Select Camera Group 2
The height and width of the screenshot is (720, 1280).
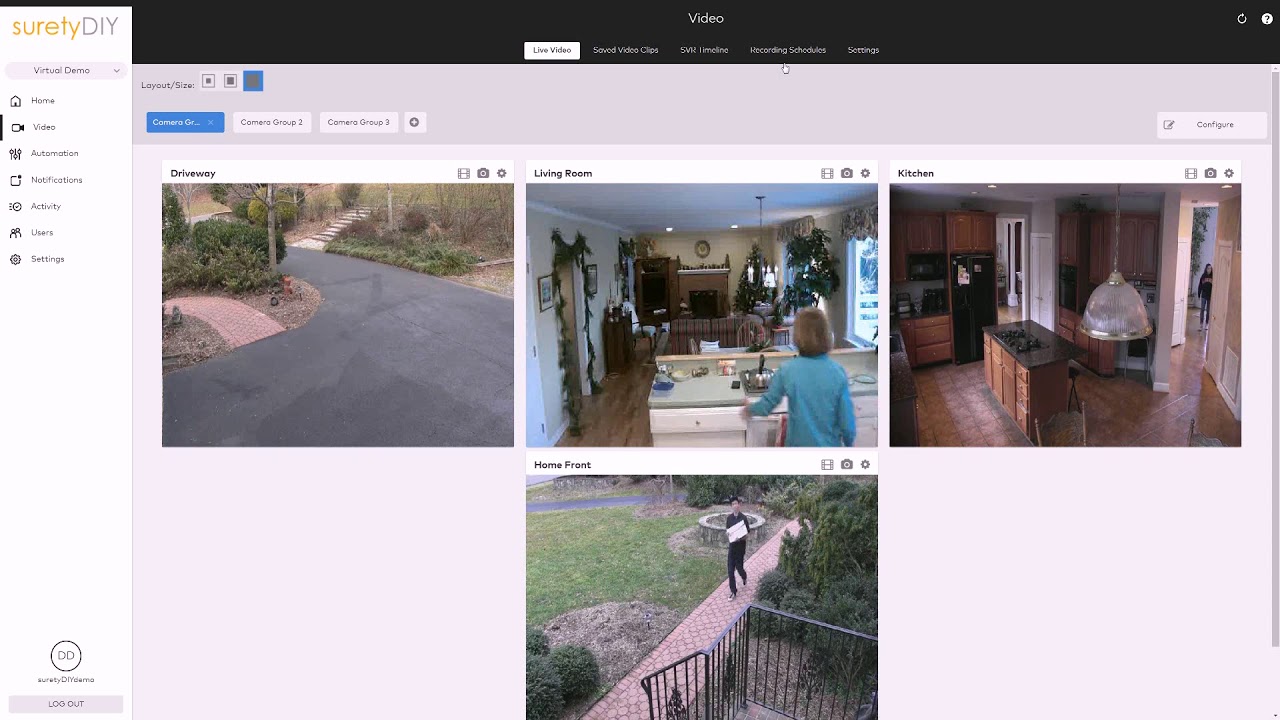pos(272,122)
